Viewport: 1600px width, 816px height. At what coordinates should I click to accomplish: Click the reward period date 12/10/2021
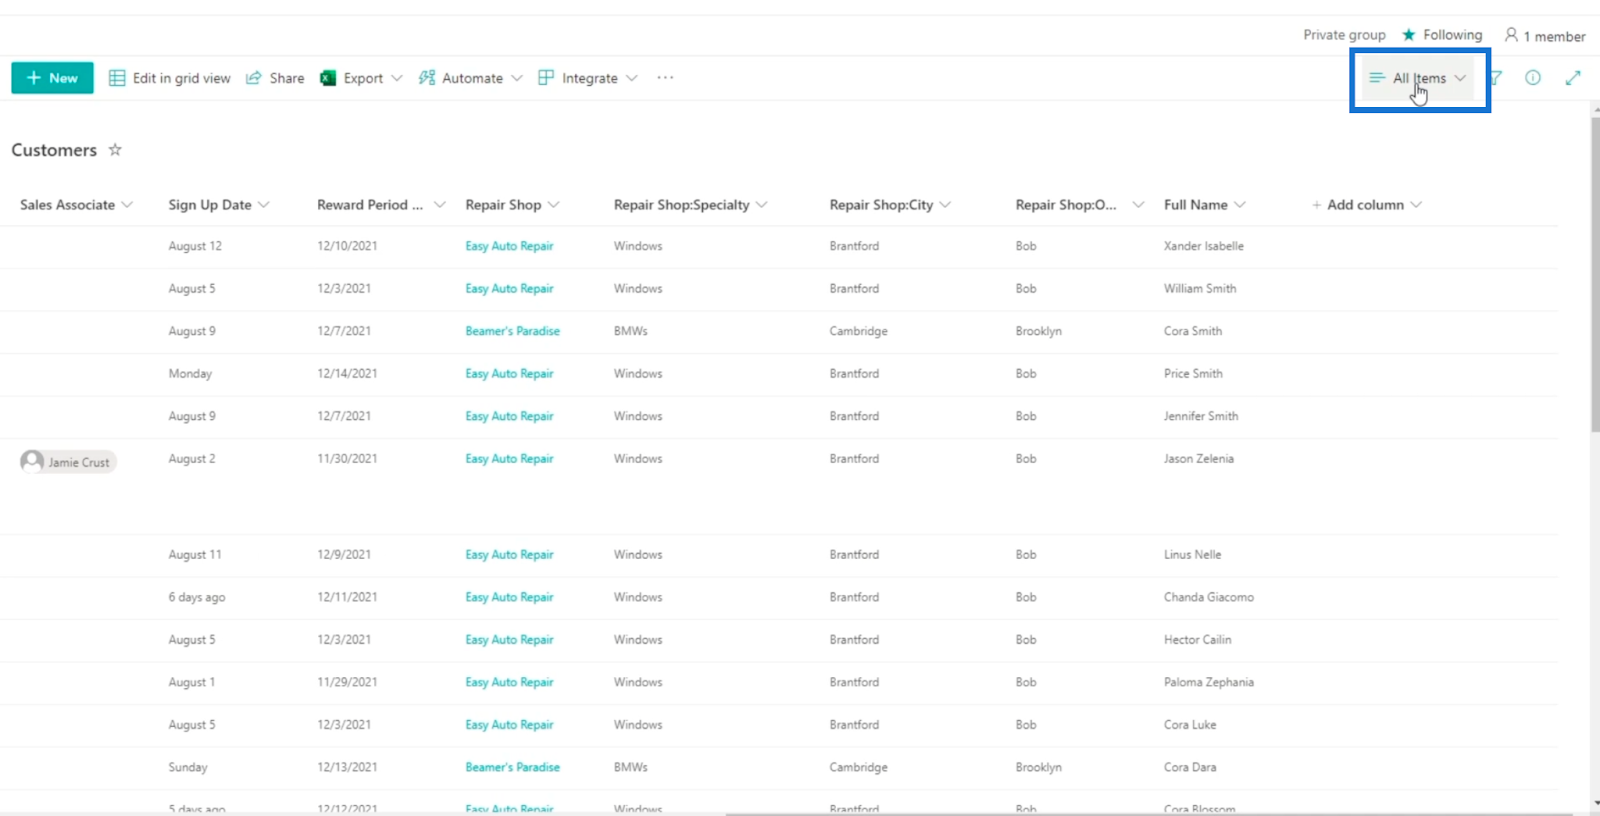tap(347, 246)
